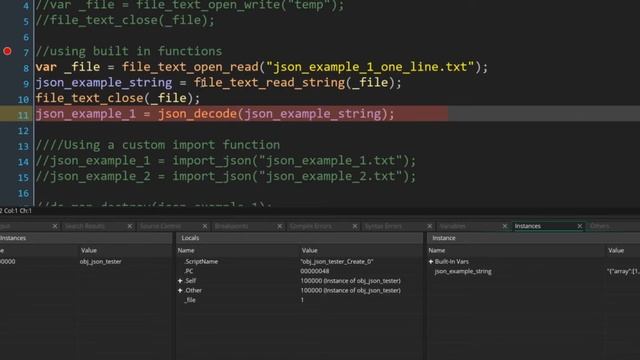640x360 pixels.
Task: Click line number 11 in the gutter
Action: (23, 115)
